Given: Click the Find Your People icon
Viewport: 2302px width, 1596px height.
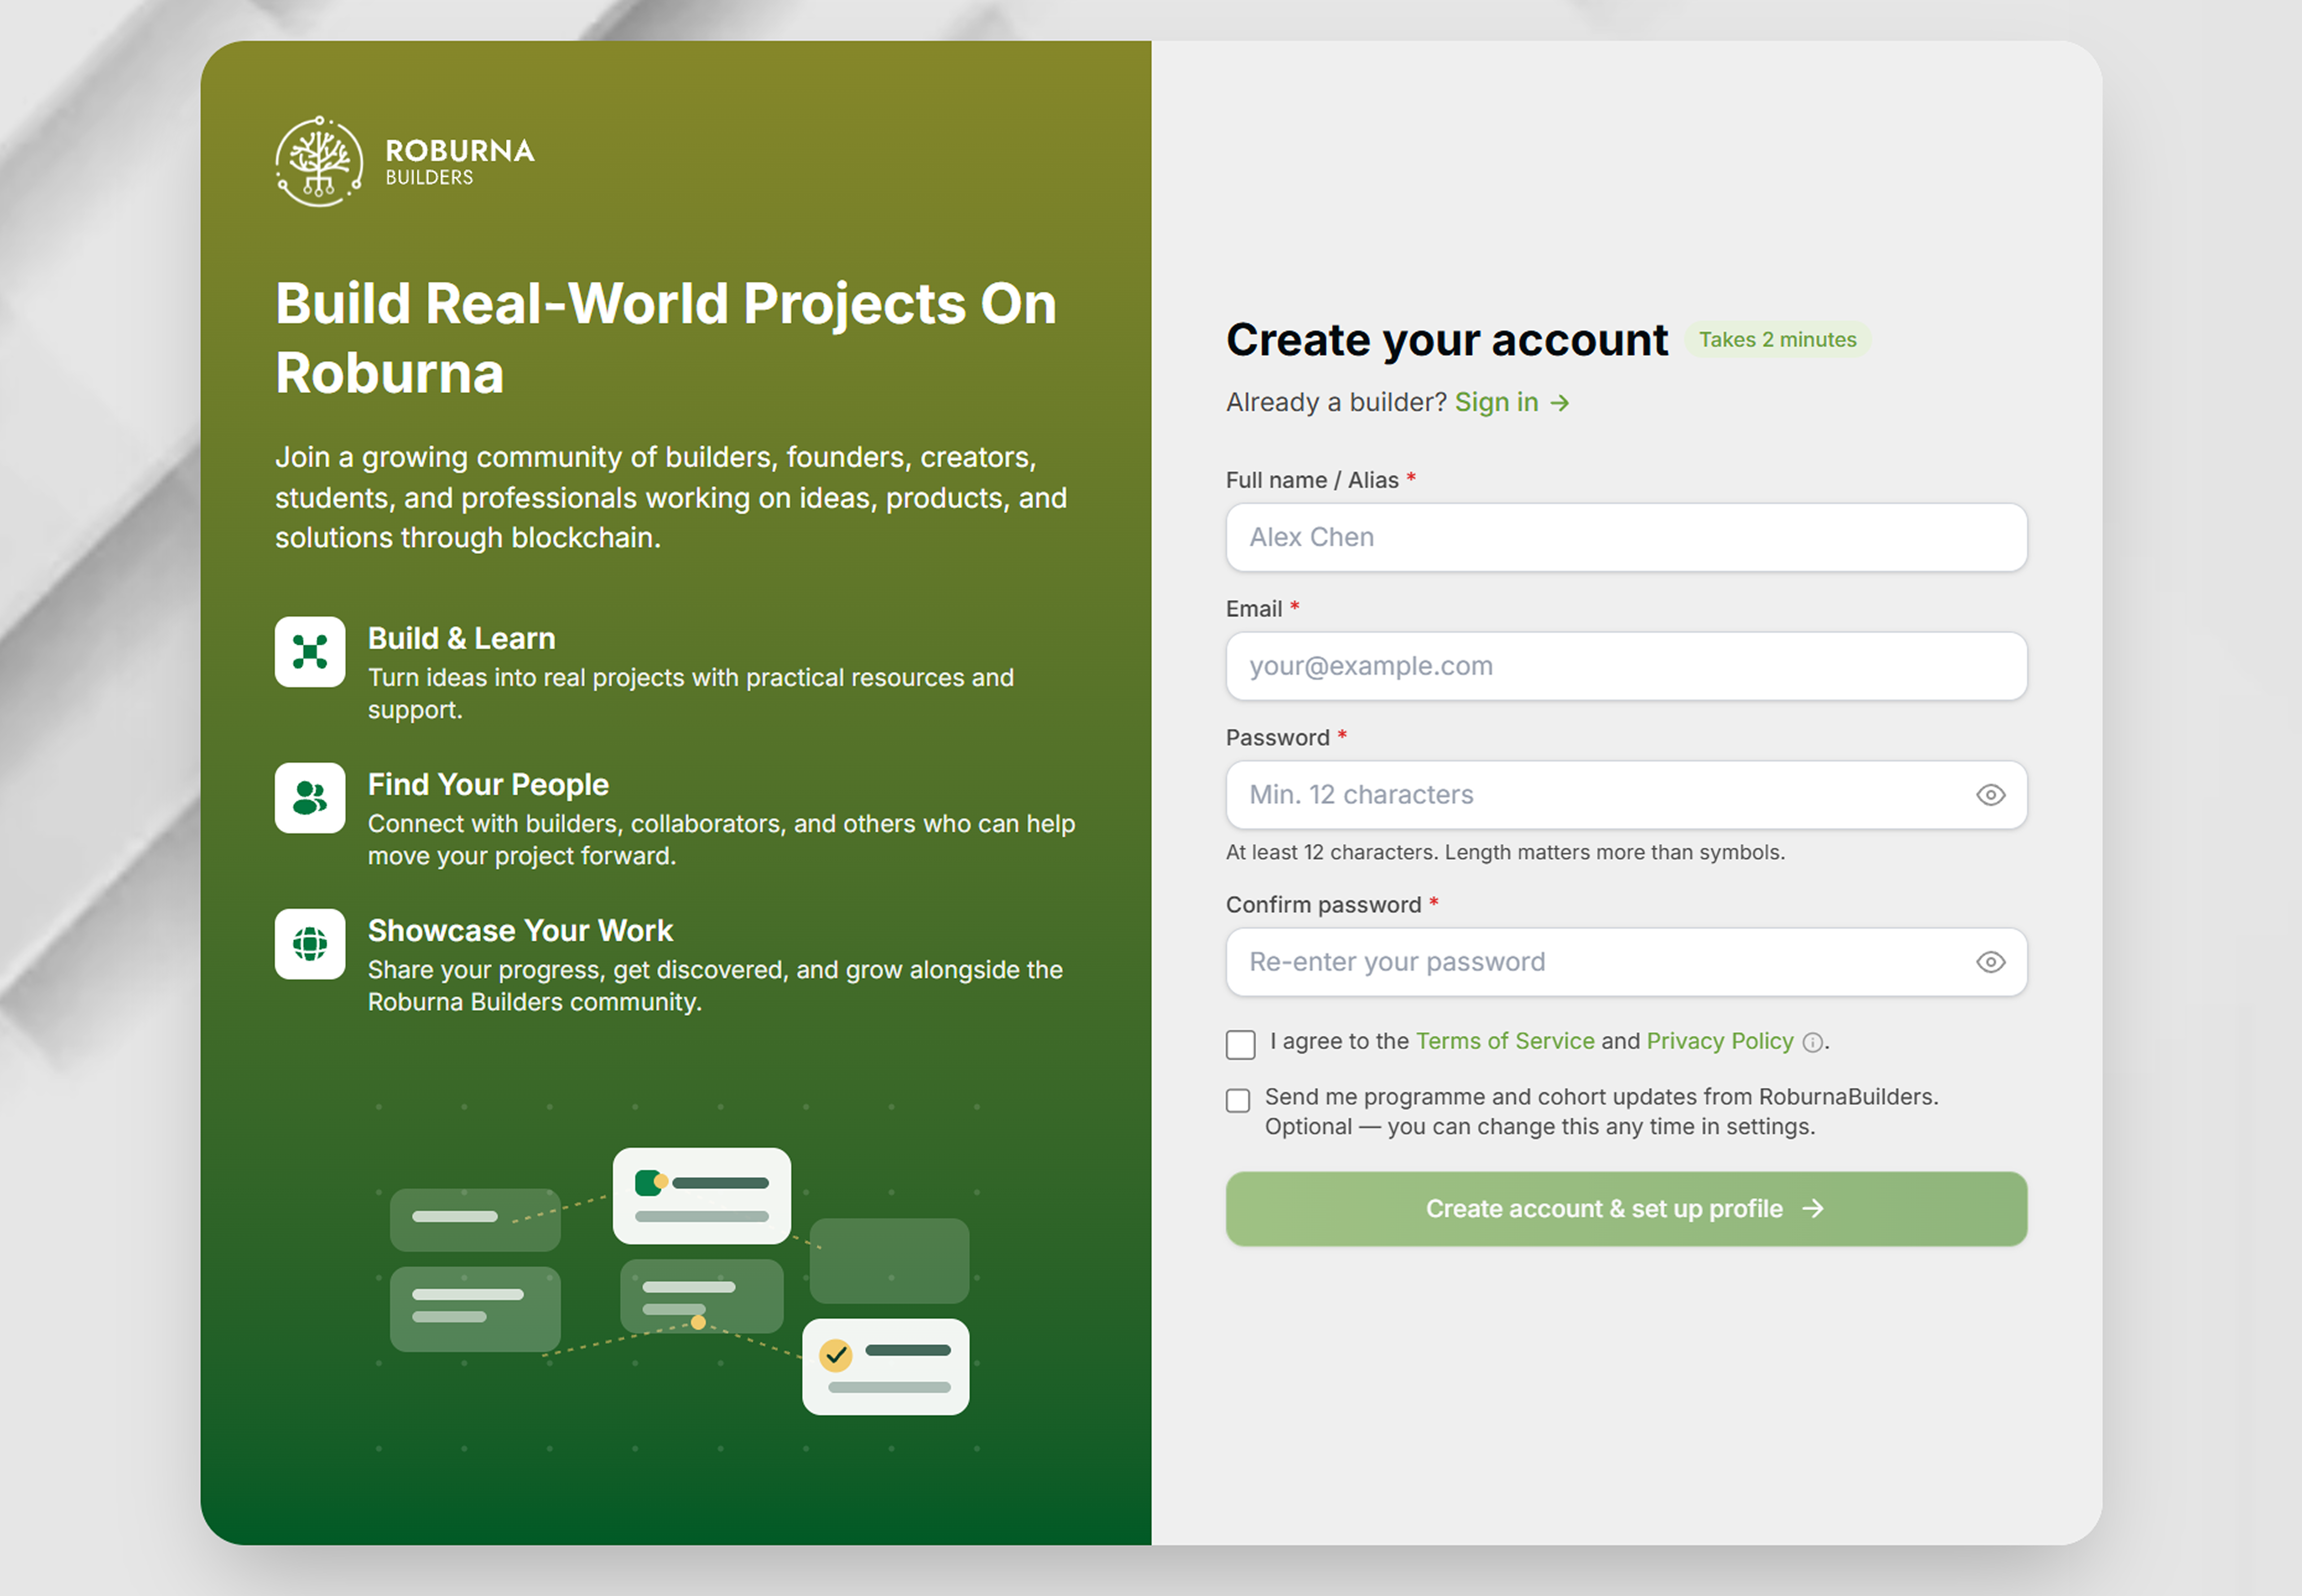Looking at the screenshot, I should [x=310, y=798].
